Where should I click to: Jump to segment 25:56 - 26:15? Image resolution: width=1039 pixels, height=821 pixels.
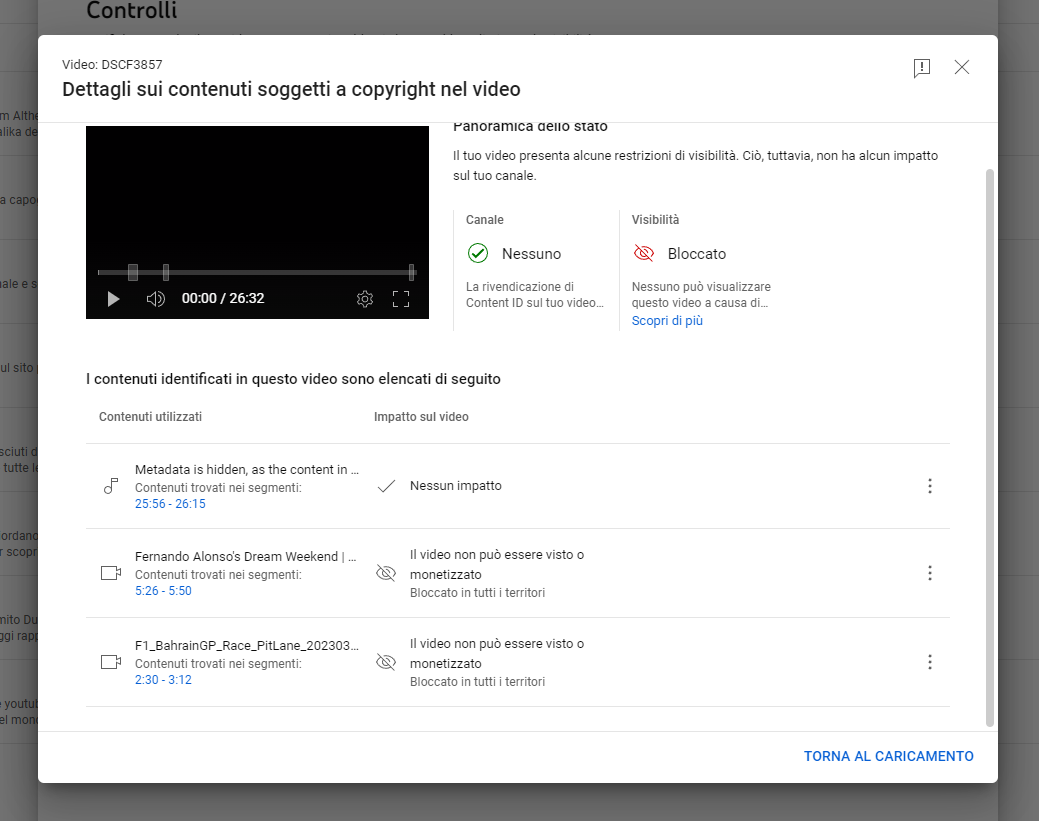tap(170, 504)
